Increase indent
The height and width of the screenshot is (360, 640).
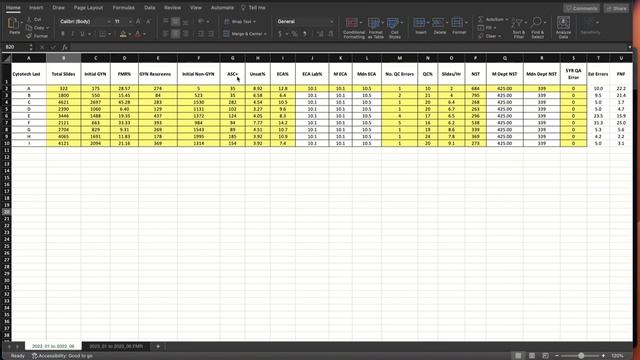[211, 34]
